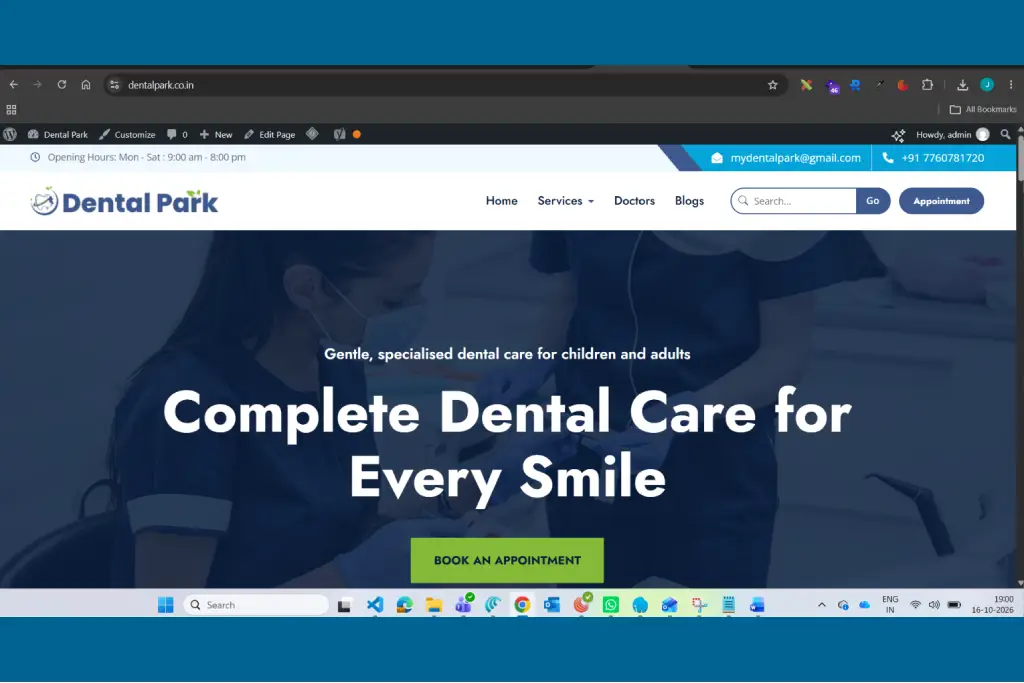Open the Blogs page
The height and width of the screenshot is (683, 1024).
pyautogui.click(x=689, y=201)
